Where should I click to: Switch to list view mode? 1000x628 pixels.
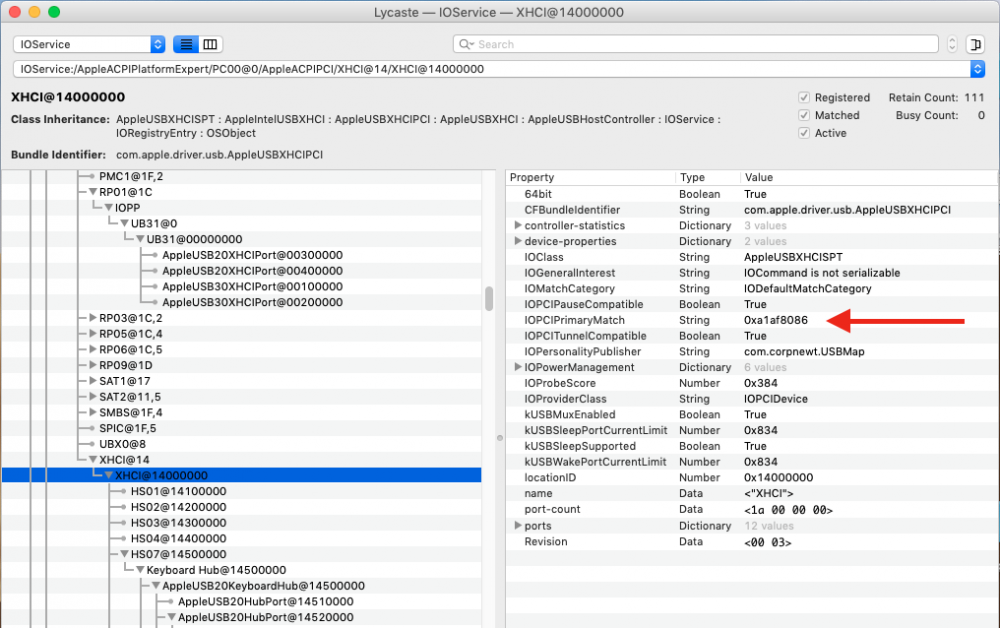(186, 44)
